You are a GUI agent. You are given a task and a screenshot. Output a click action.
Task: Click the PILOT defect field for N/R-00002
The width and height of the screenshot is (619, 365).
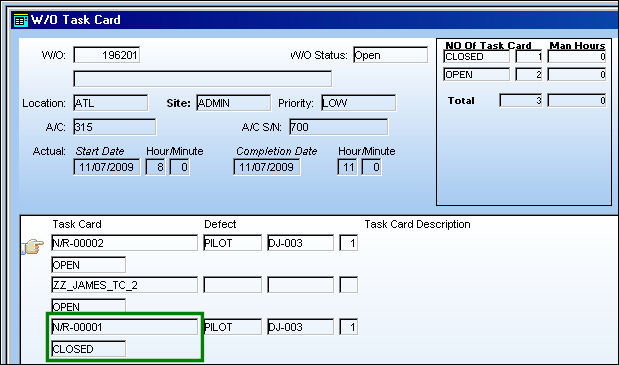(233, 243)
